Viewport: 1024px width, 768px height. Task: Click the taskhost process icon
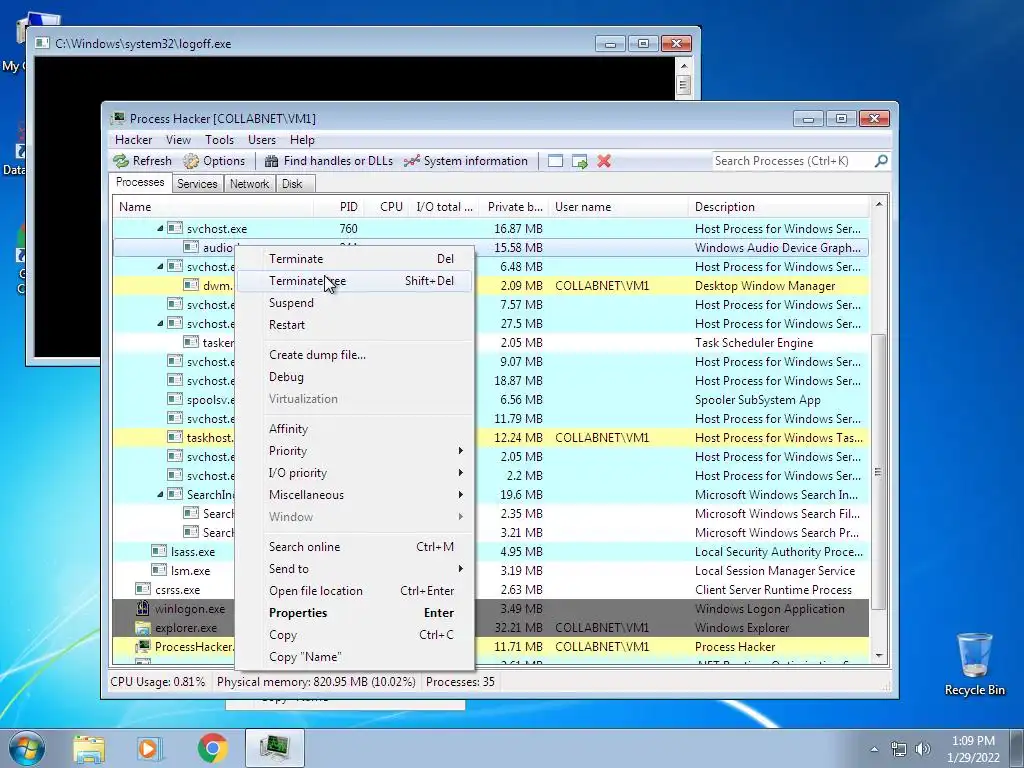[174, 437]
